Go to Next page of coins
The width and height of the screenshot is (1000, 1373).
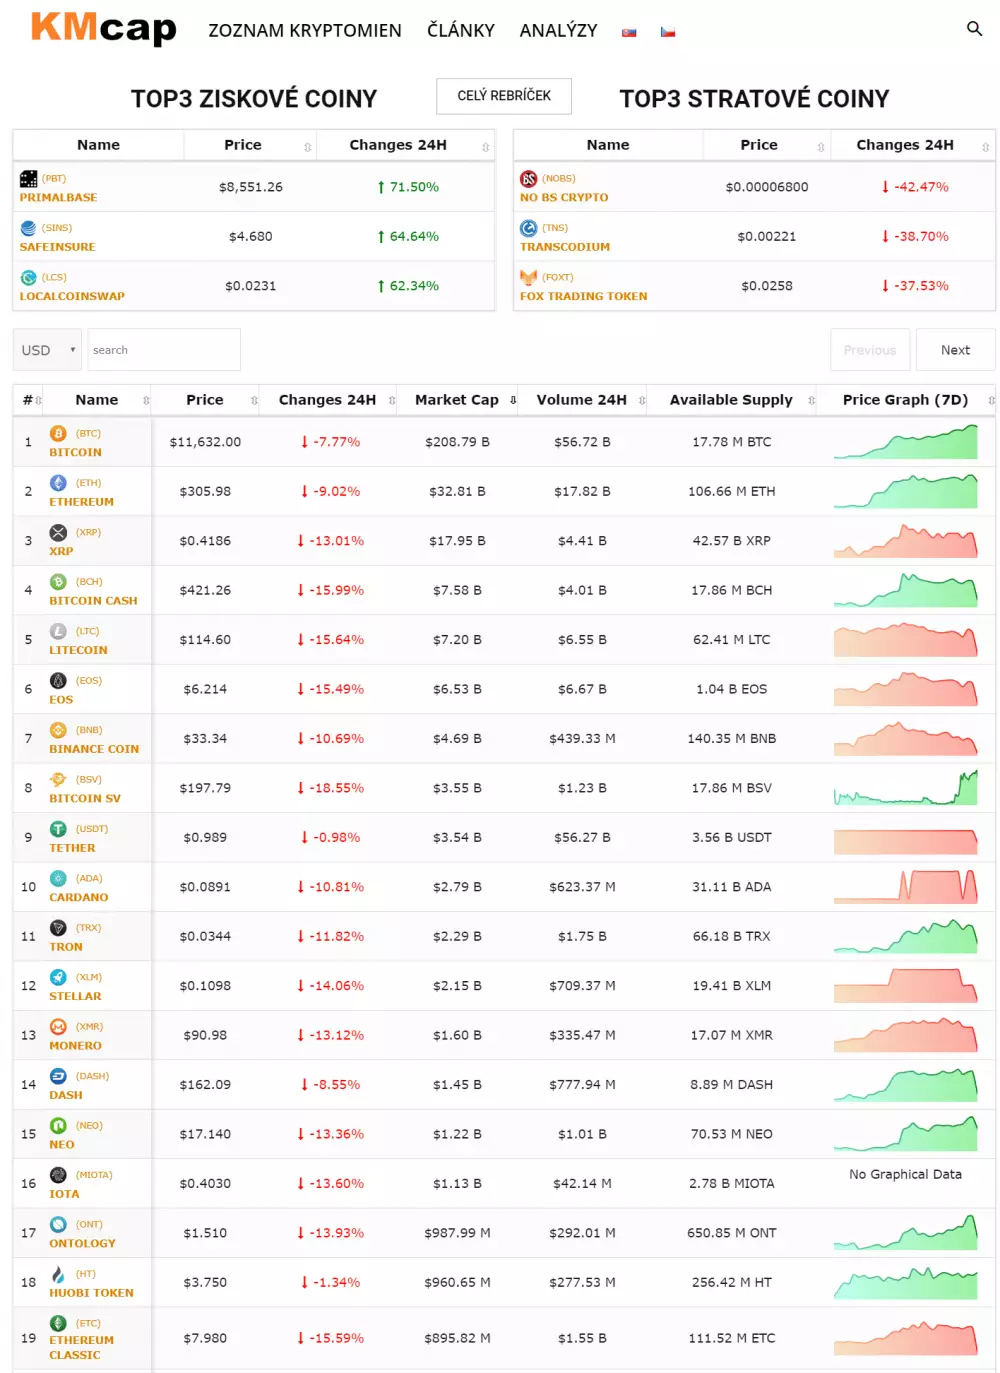(955, 350)
